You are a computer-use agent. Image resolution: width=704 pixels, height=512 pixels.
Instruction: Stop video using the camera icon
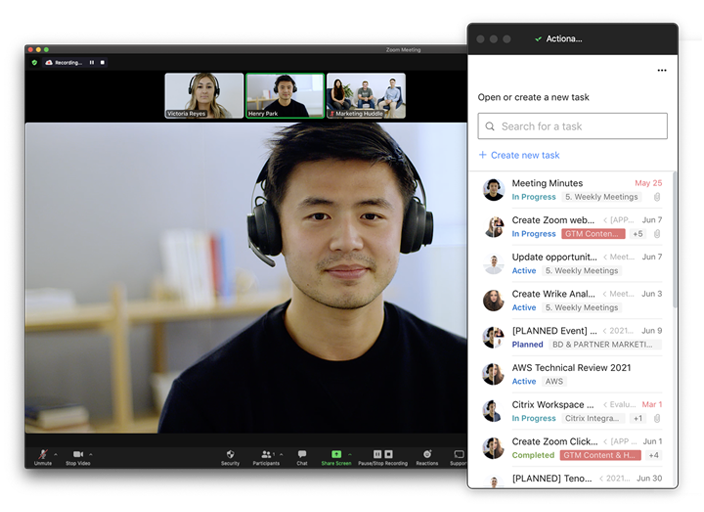(x=78, y=455)
